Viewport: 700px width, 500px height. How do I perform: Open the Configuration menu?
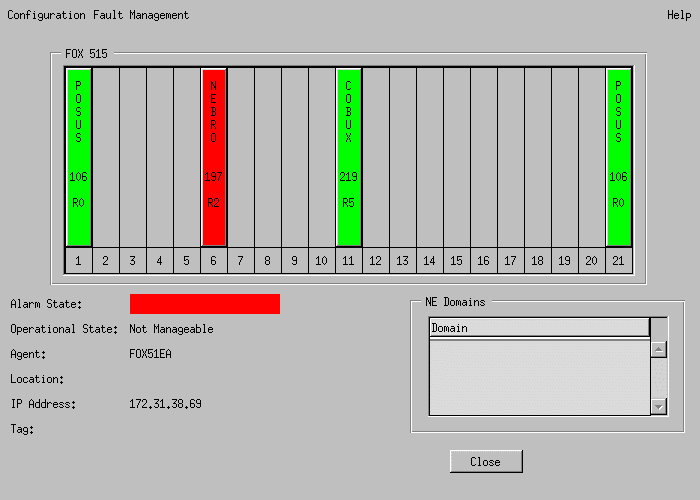(44, 15)
